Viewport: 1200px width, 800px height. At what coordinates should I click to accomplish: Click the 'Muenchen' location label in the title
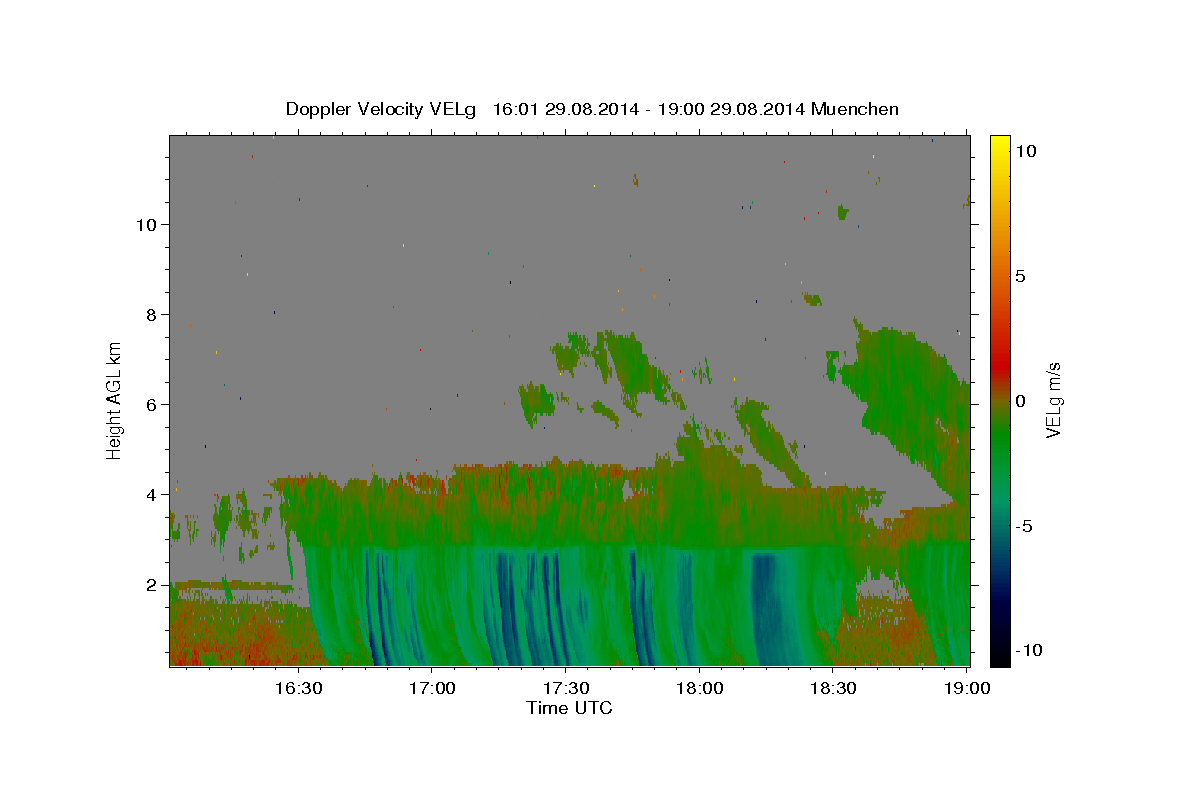pos(855,108)
